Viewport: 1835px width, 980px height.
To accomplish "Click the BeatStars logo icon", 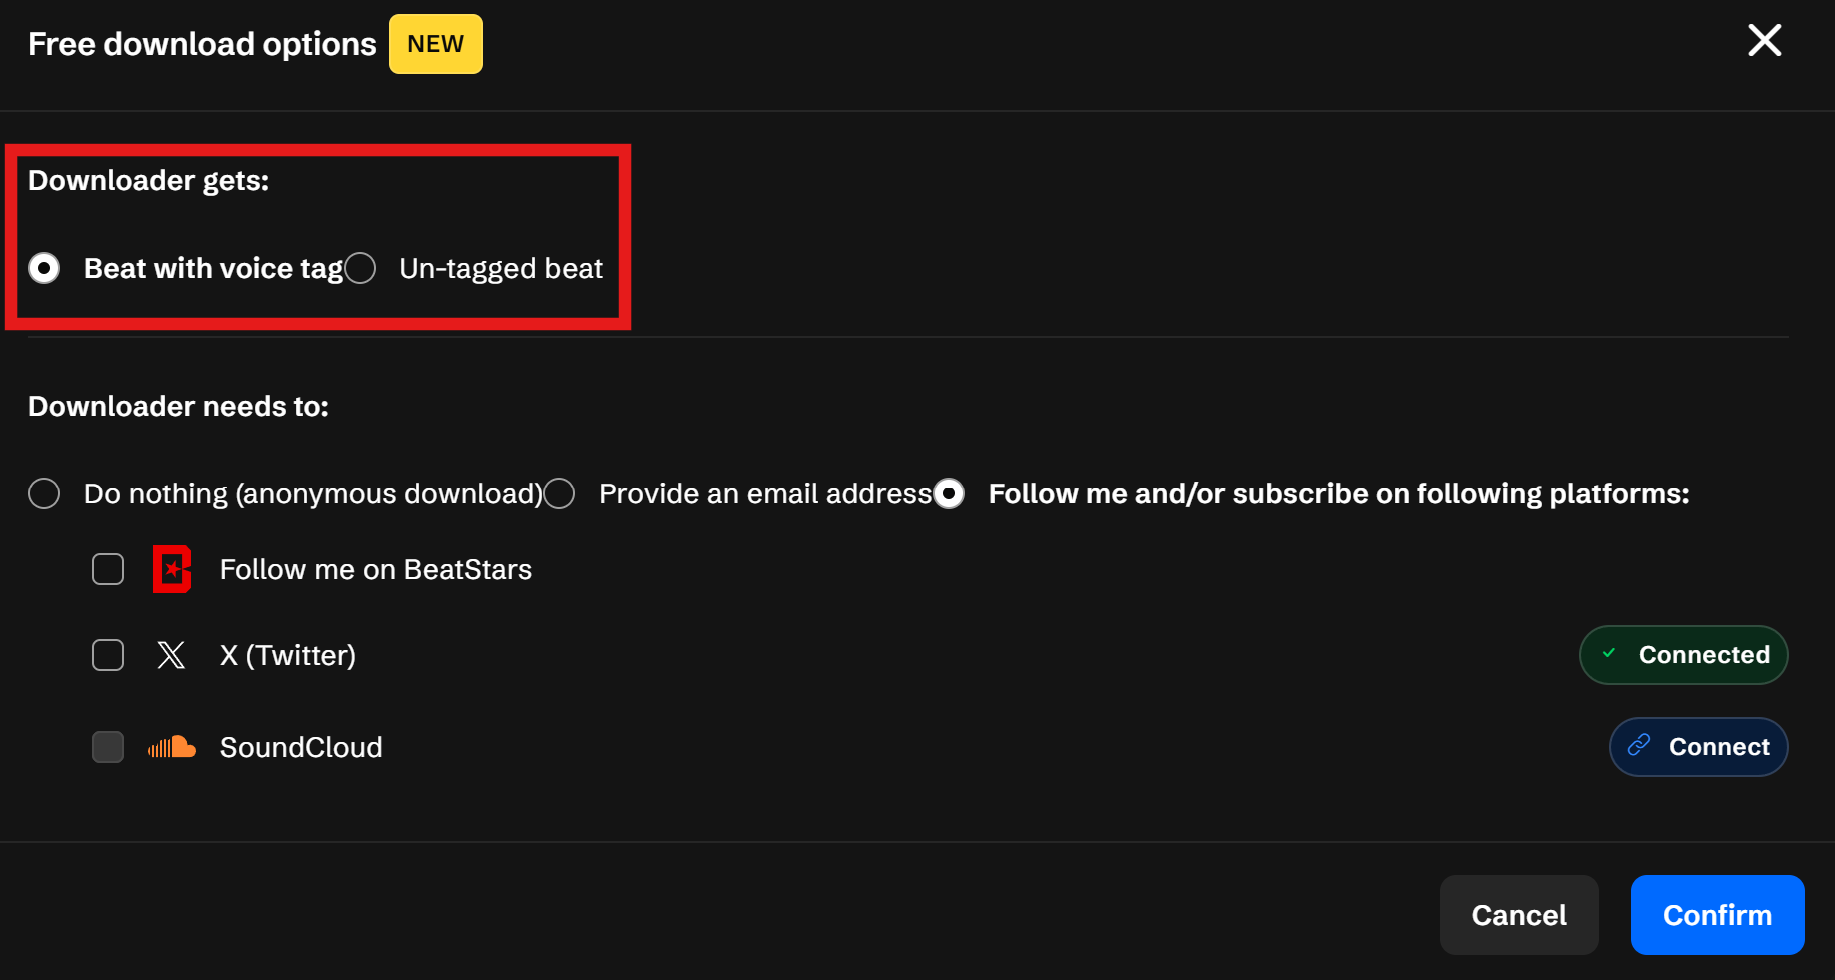I will [172, 569].
